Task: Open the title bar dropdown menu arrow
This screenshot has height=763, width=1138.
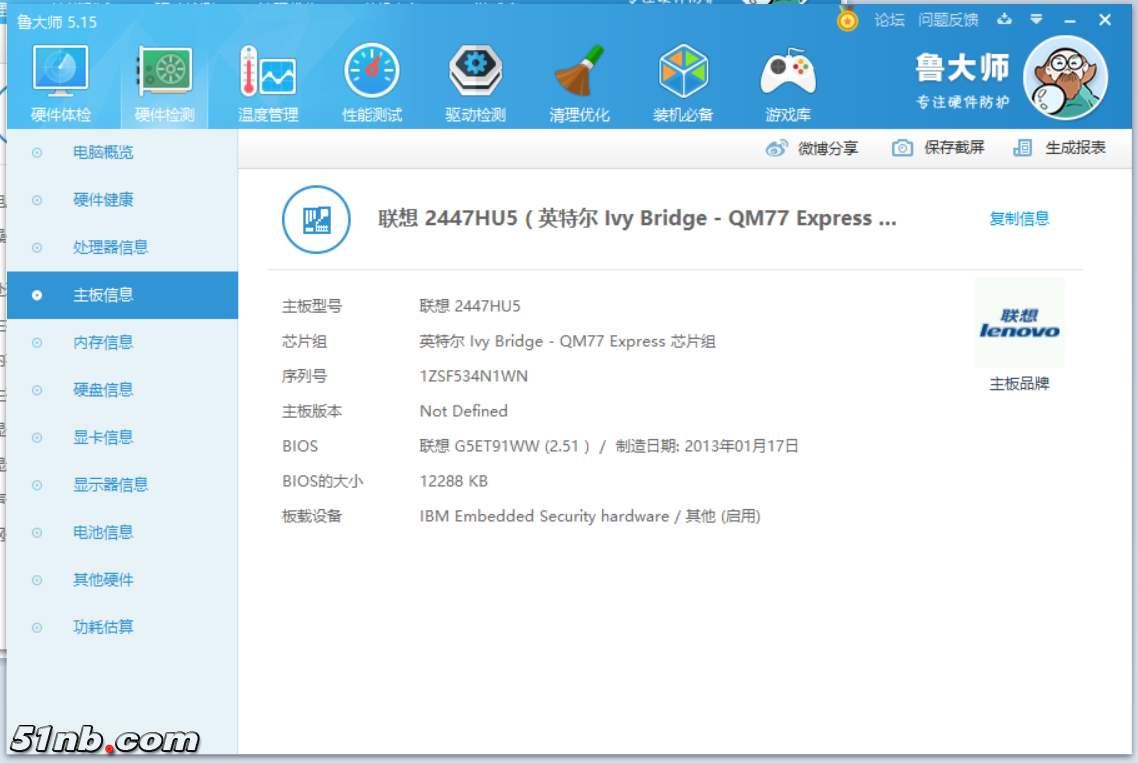Action: (x=1037, y=19)
